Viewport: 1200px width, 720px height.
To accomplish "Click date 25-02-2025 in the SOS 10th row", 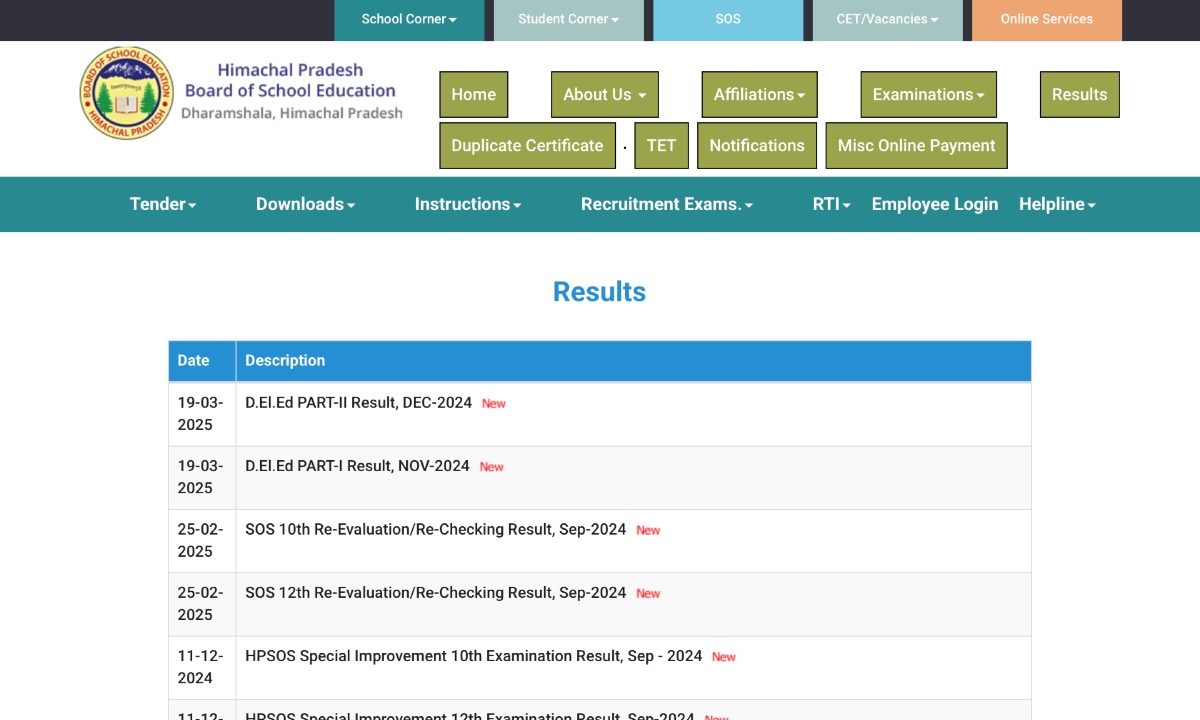I will [201, 540].
